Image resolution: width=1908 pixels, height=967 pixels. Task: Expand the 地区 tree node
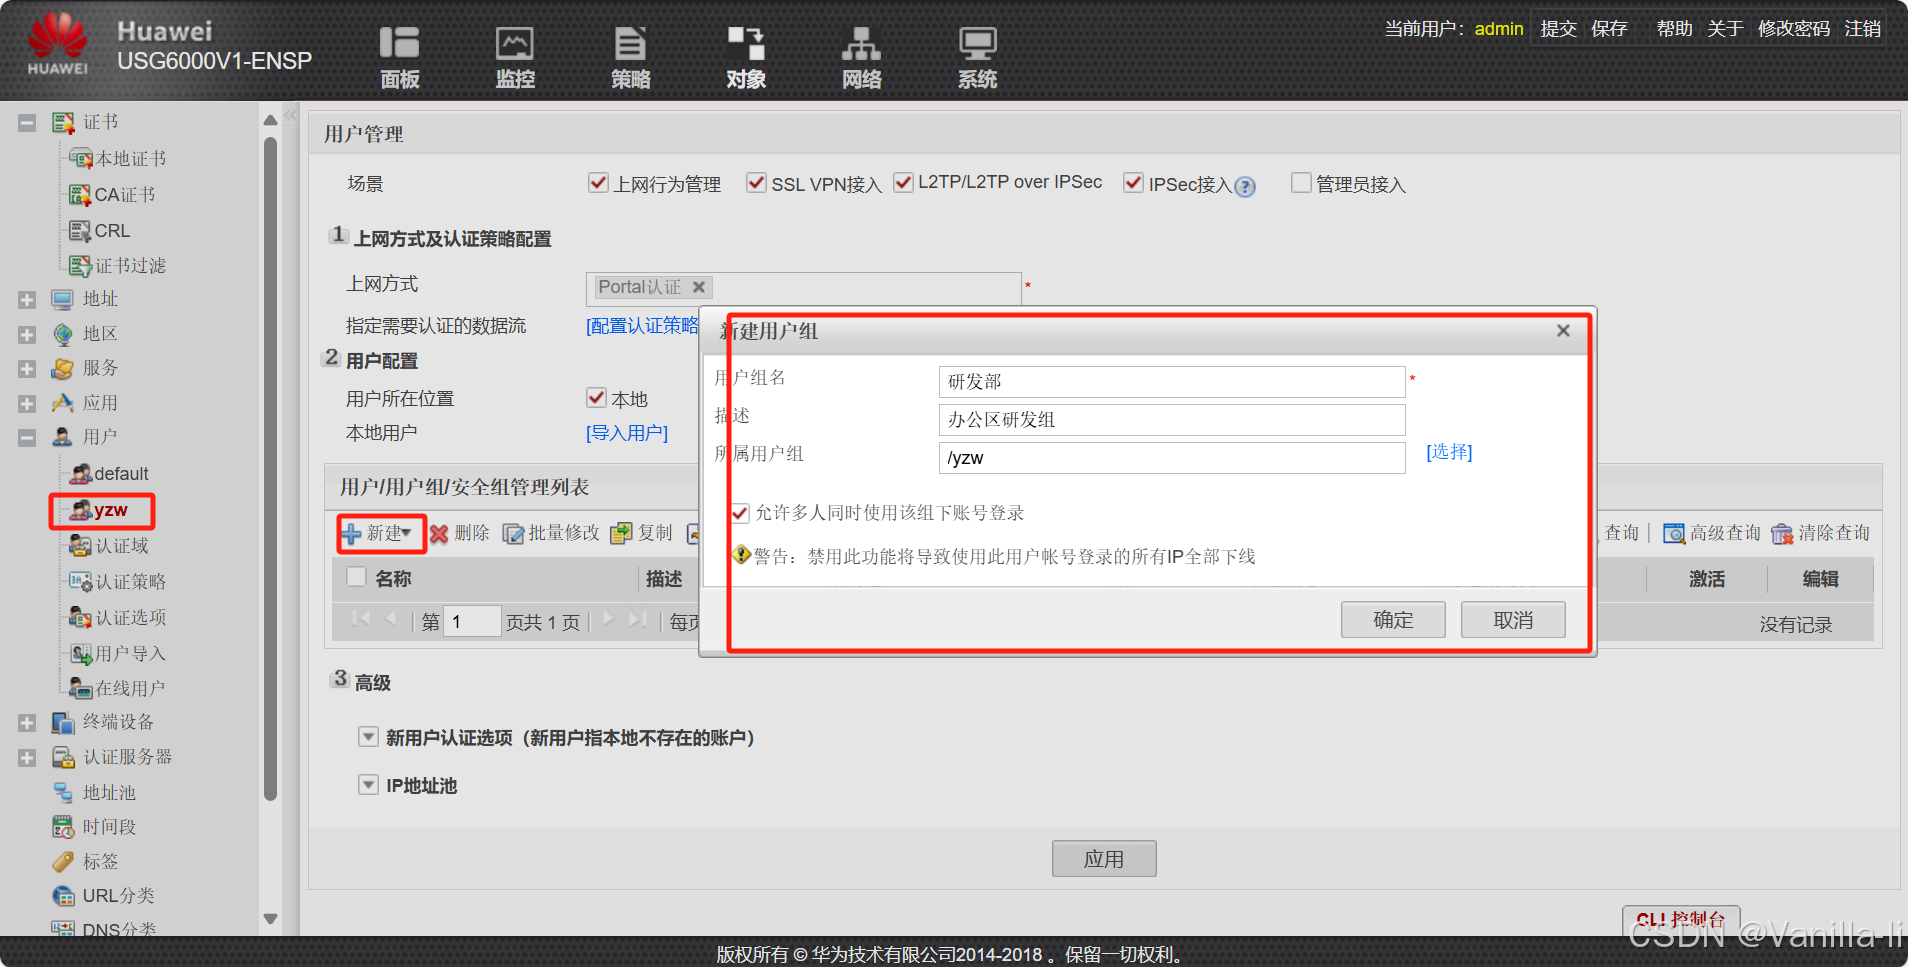coord(27,335)
